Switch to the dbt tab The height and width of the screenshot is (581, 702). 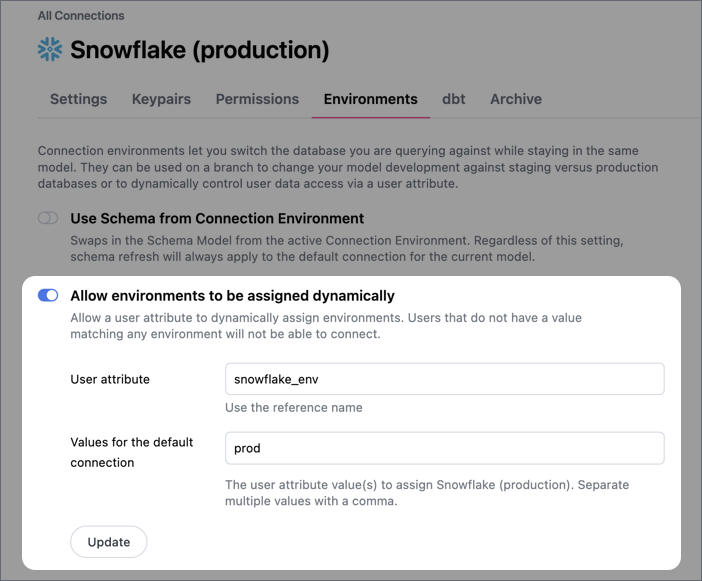(453, 99)
